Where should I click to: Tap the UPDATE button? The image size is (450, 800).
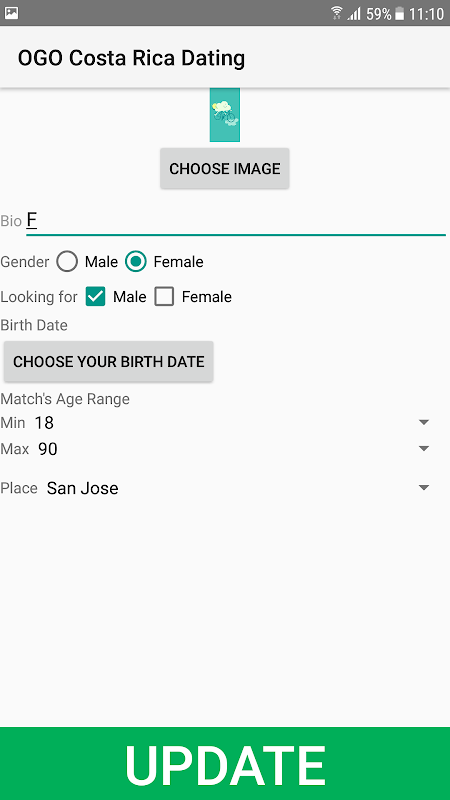click(x=225, y=764)
